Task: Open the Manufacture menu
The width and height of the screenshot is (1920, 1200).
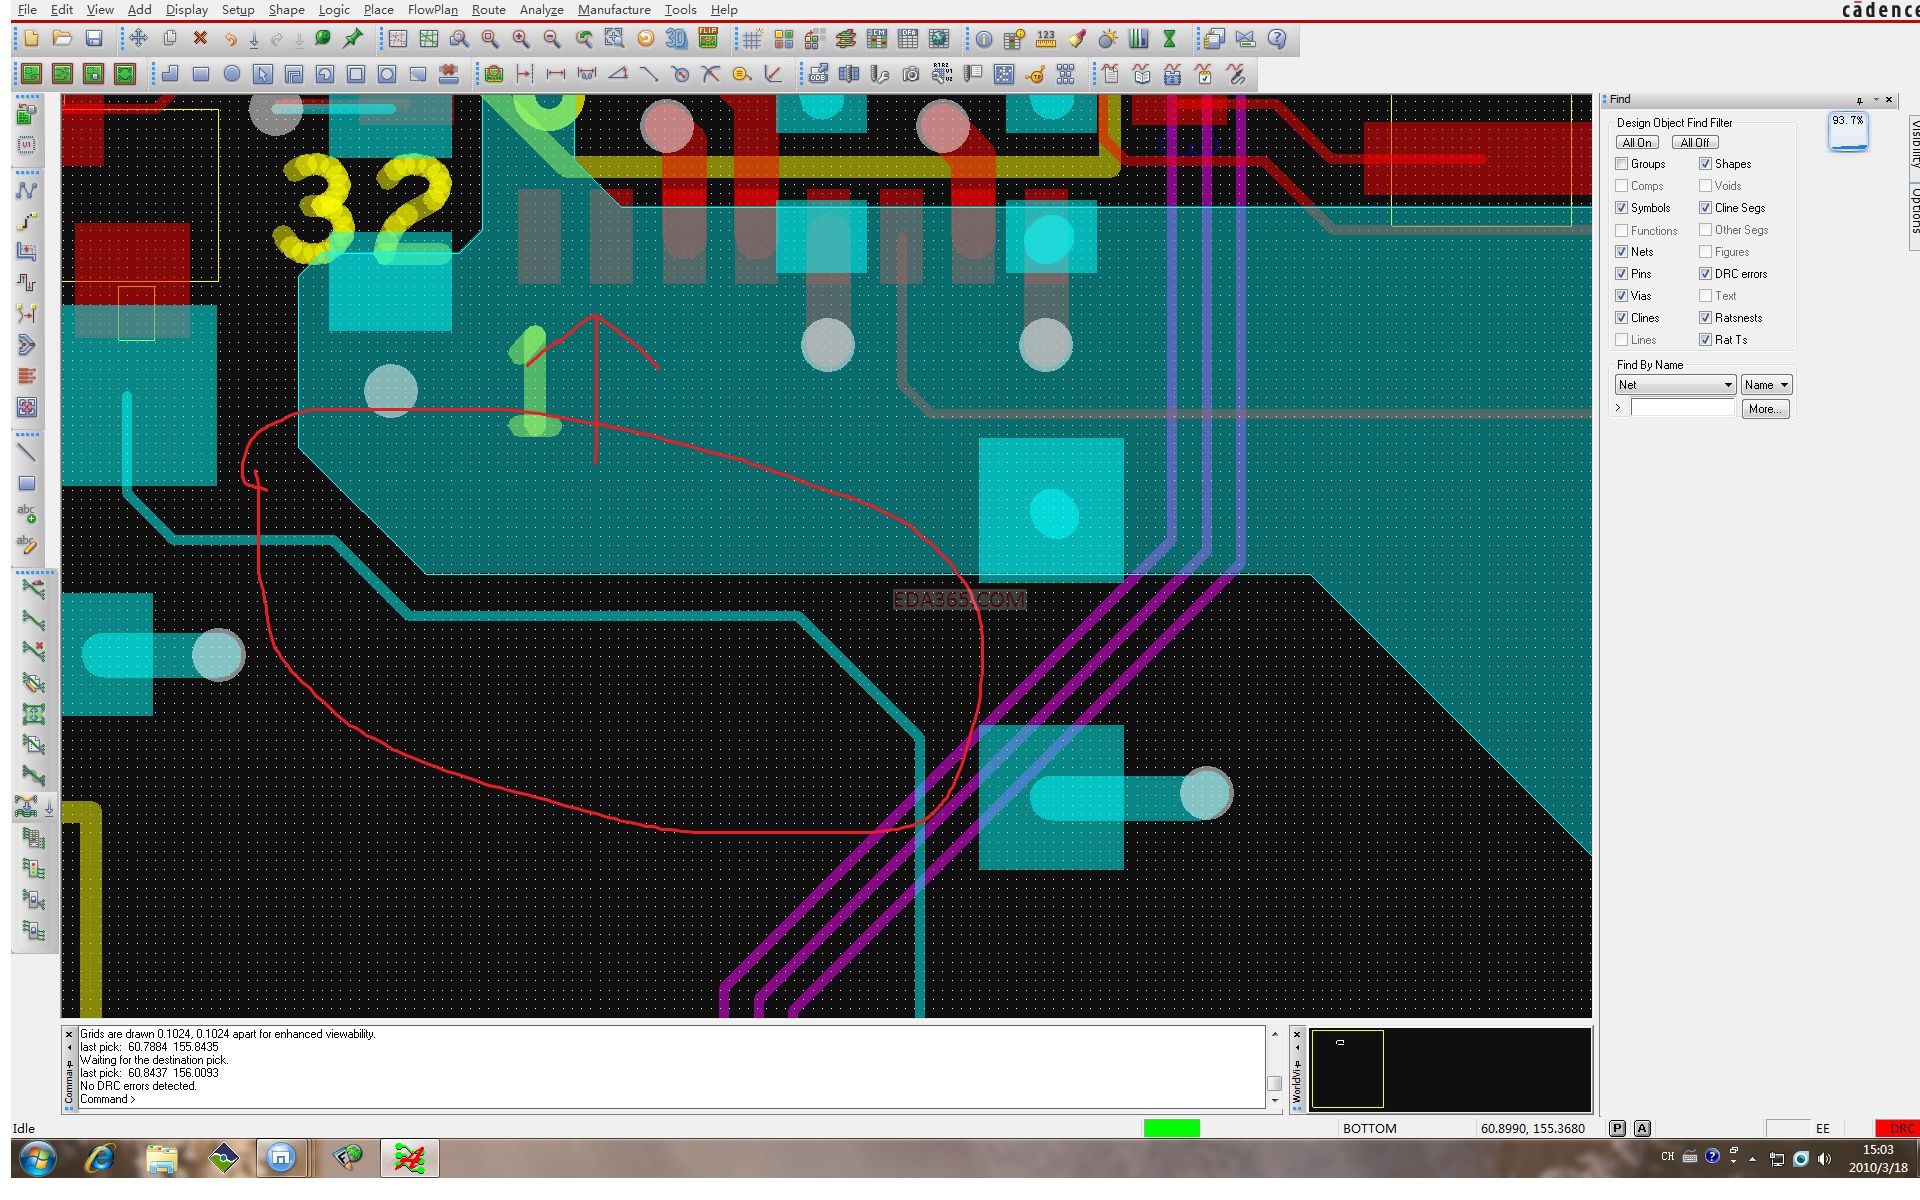Action: [613, 10]
